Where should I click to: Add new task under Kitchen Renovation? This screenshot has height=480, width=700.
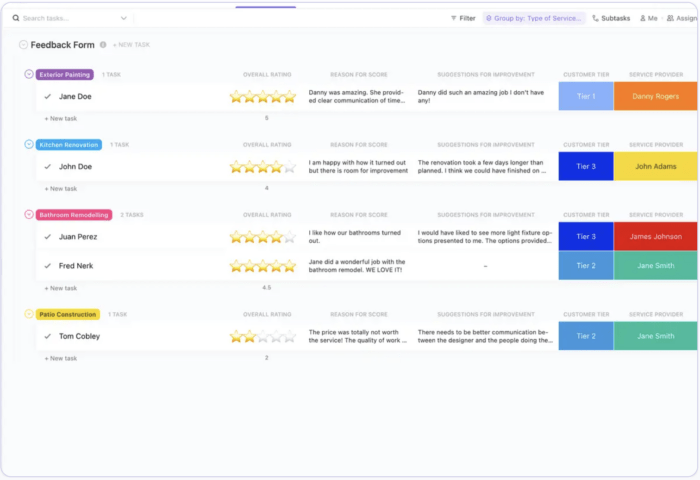pyautogui.click(x=62, y=188)
